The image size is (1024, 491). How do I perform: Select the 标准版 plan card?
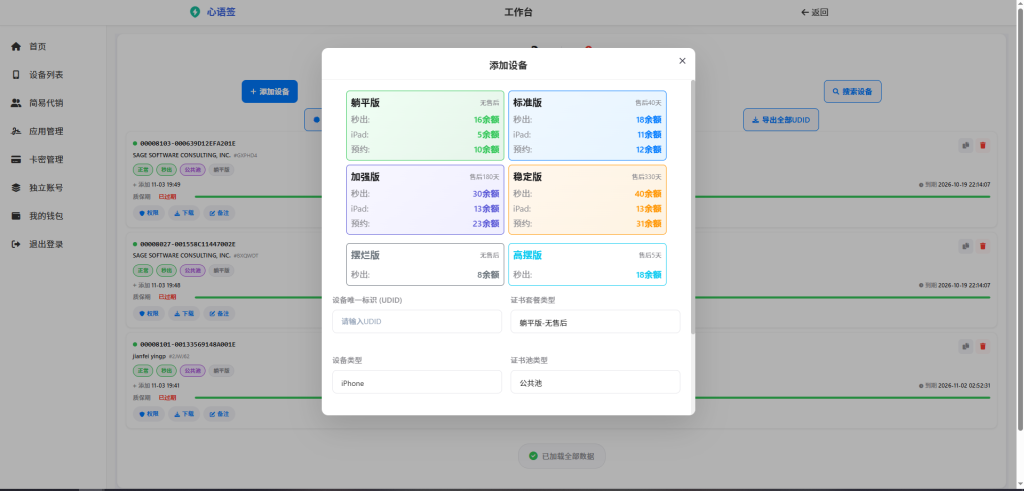(x=587, y=125)
